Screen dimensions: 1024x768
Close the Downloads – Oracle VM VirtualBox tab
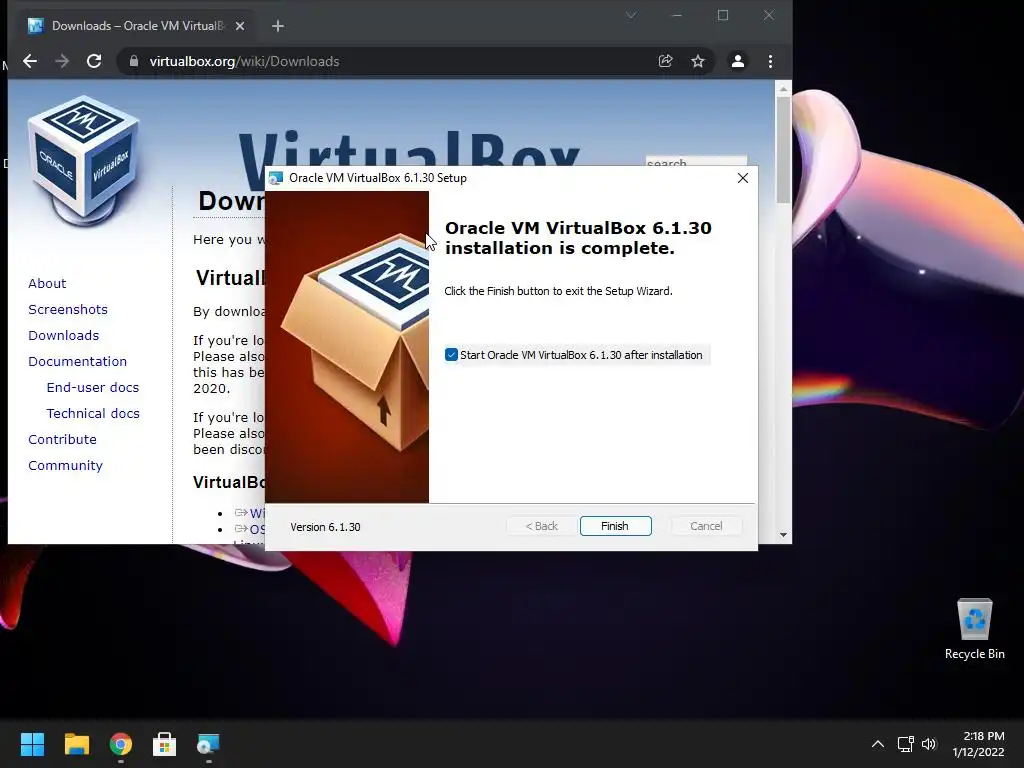[240, 26]
